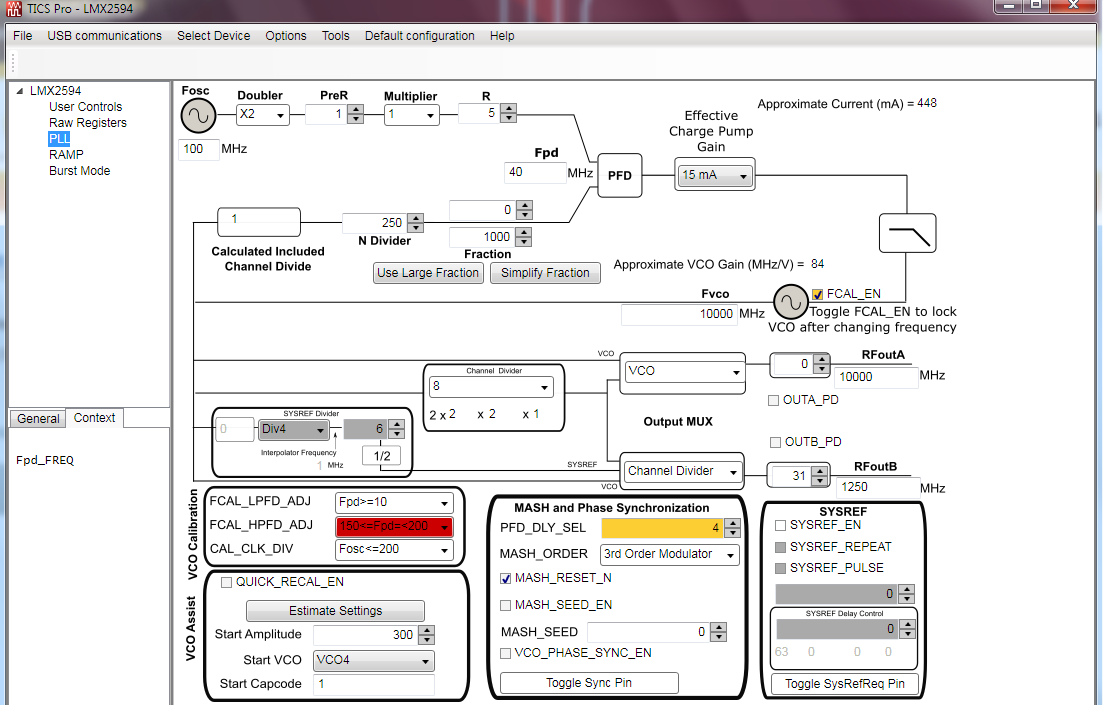1103x705 pixels.
Task: Enable OUTB_PD checkbox
Action: point(775,443)
